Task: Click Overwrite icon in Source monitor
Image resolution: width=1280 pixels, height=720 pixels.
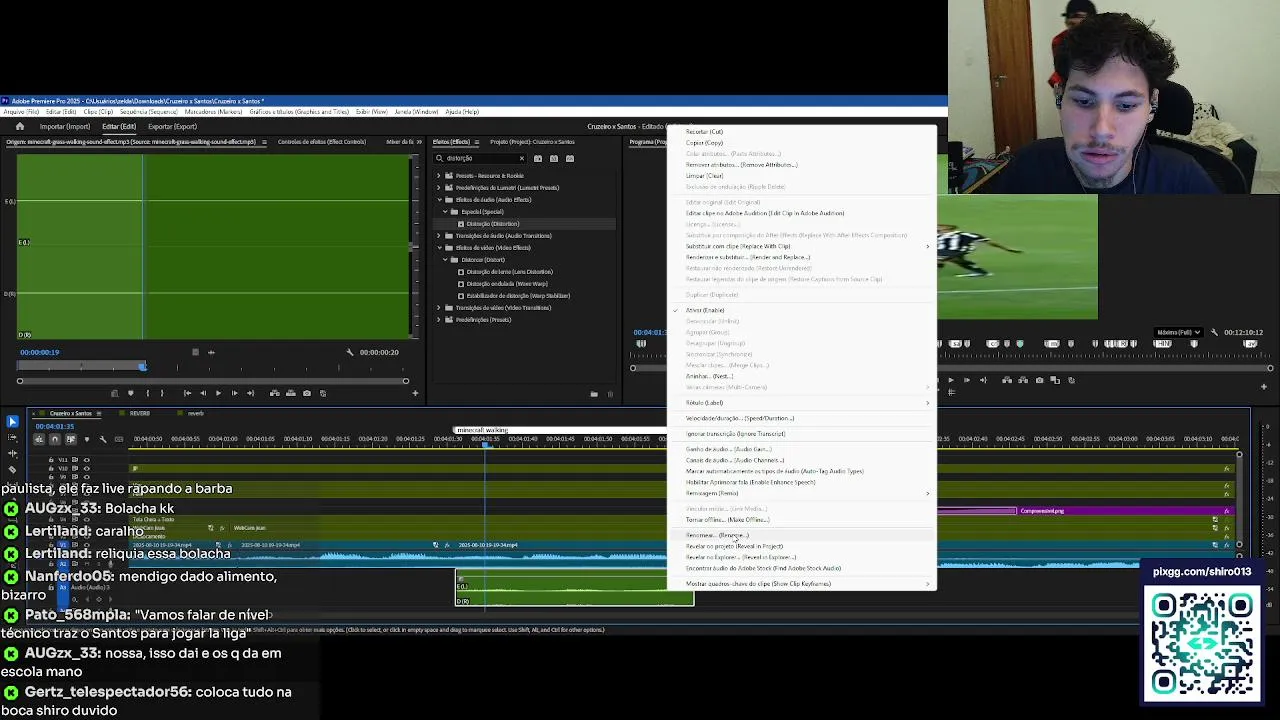Action: (290, 393)
